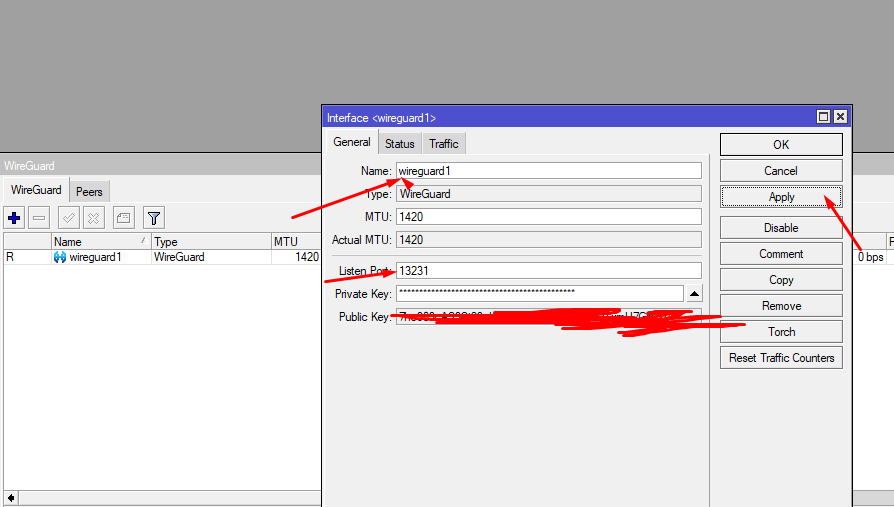Edit the Name field containing wireguard1
This screenshot has width=894, height=507.
tap(549, 171)
